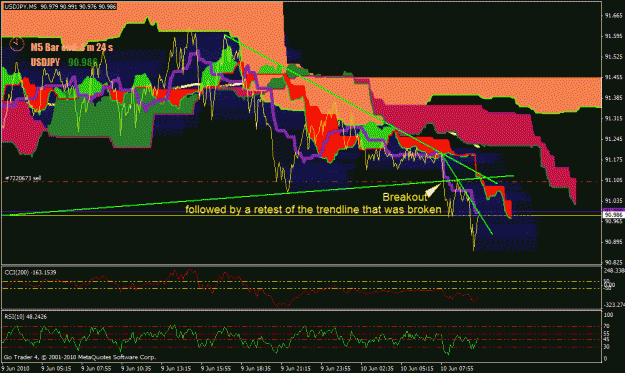Click 90.895 on the price scale

pos(613,242)
